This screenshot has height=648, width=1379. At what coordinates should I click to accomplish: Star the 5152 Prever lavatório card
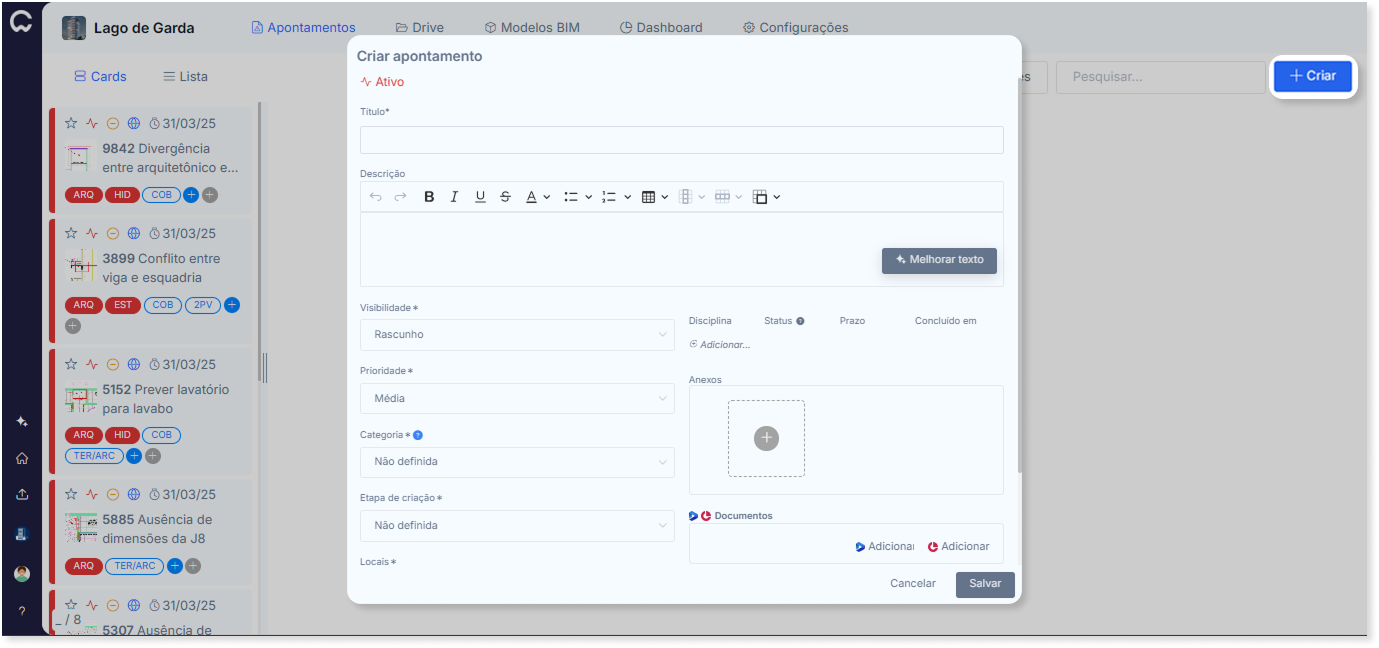71,365
